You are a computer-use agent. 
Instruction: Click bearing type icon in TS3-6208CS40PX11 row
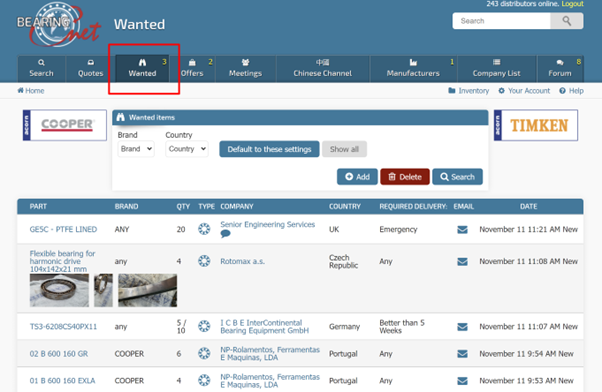click(204, 326)
